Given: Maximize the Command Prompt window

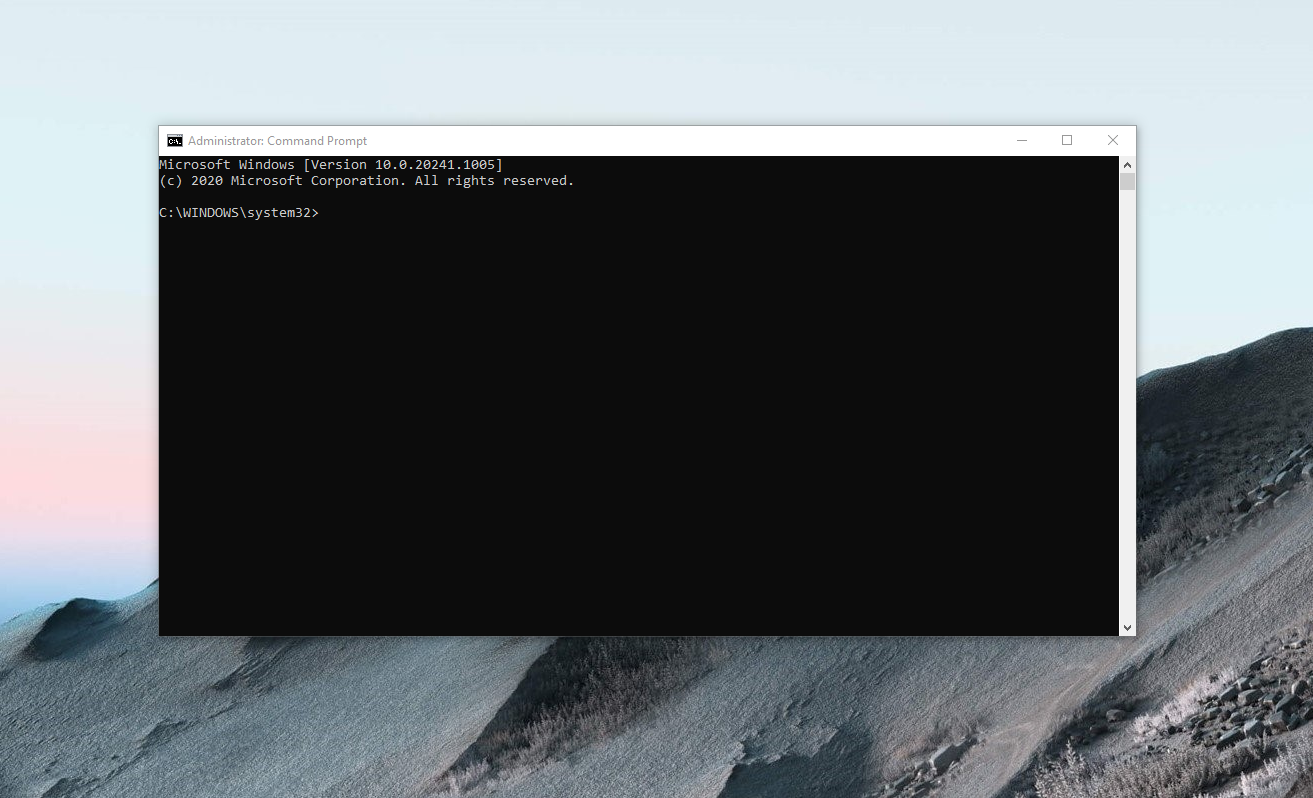Looking at the screenshot, I should click(x=1067, y=141).
